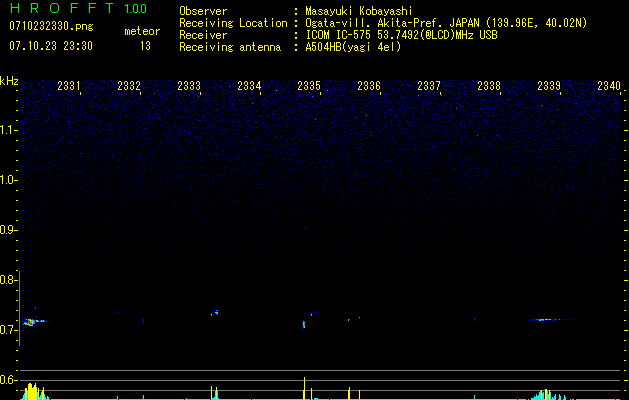Click time marker 2333
Image resolution: width=629 pixels, height=400 pixels.
click(189, 85)
